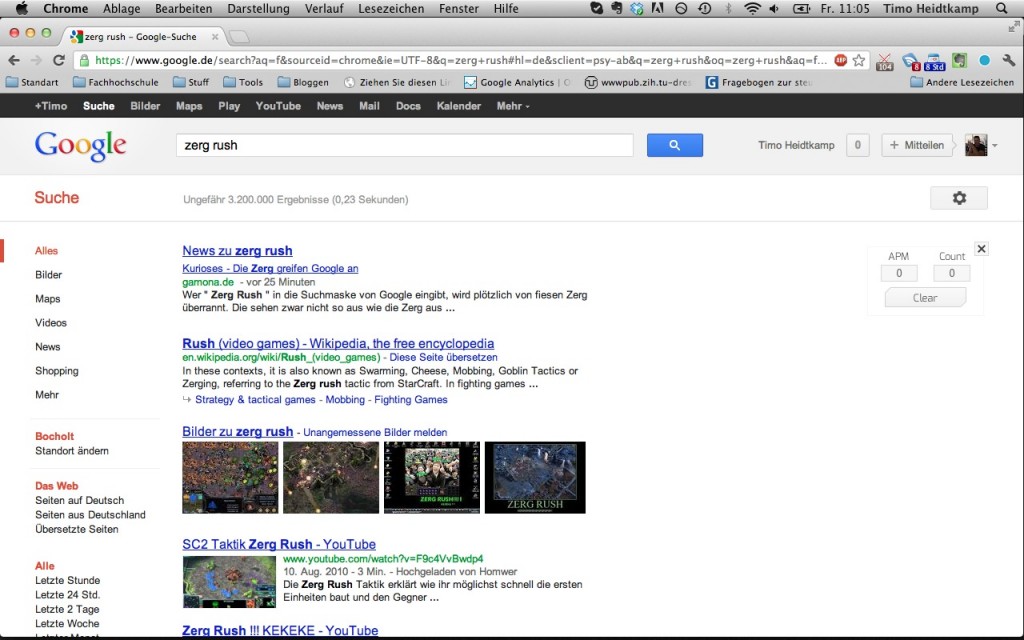Expand the 'Mehr' dropdown in the black bar
Viewport: 1024px width, 640px height.
513,106
